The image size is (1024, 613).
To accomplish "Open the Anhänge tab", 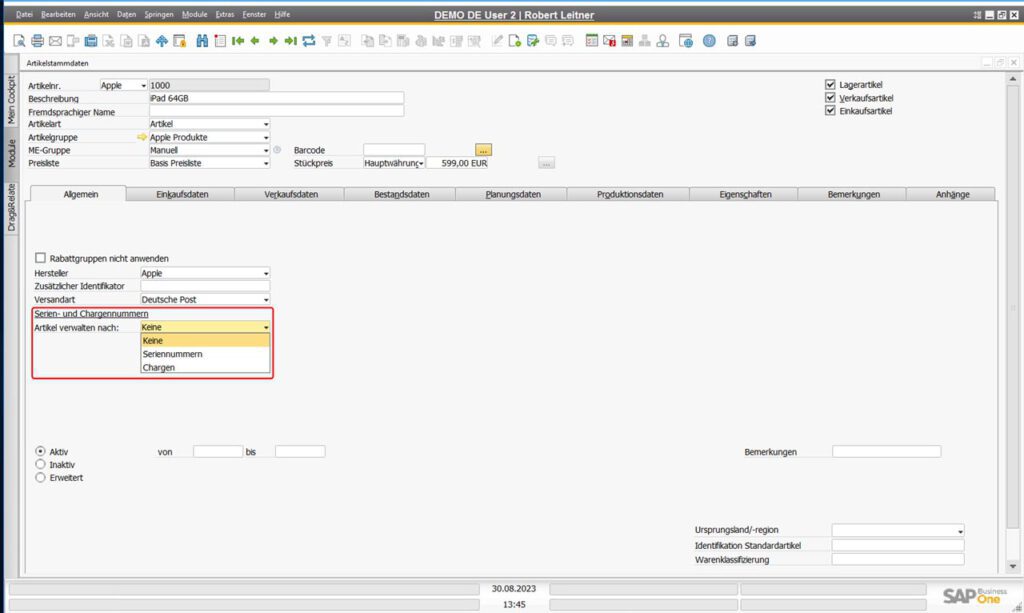I will coord(952,194).
